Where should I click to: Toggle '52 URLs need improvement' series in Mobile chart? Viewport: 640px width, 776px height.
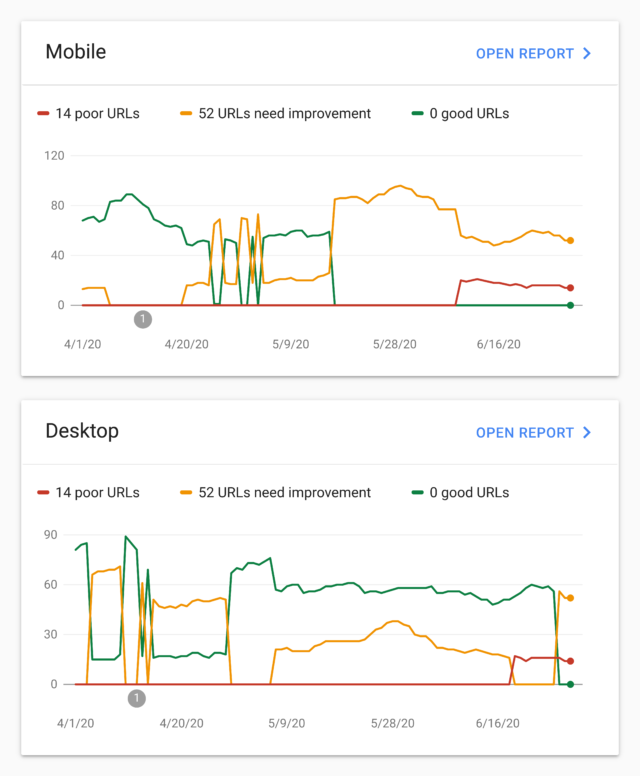[275, 114]
